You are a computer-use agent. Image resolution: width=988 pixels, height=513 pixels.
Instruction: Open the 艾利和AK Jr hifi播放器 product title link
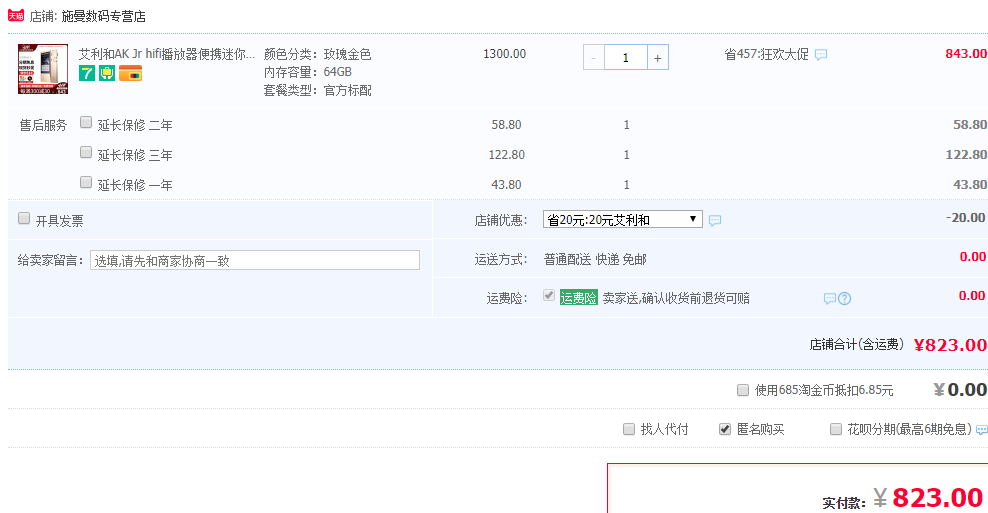point(166,54)
